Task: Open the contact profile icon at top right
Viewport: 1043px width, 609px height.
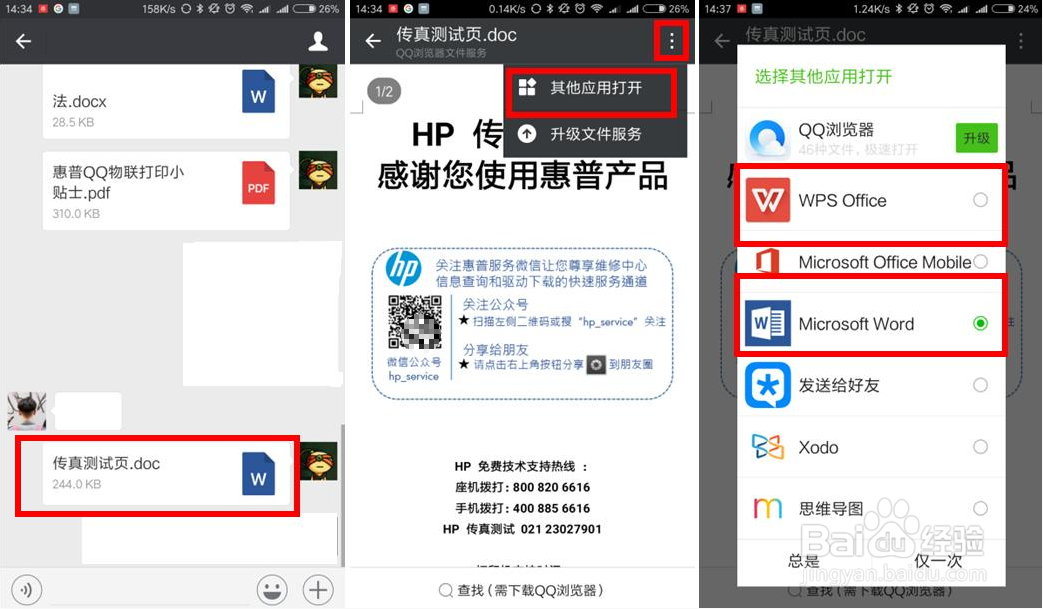Action: pyautogui.click(x=318, y=42)
